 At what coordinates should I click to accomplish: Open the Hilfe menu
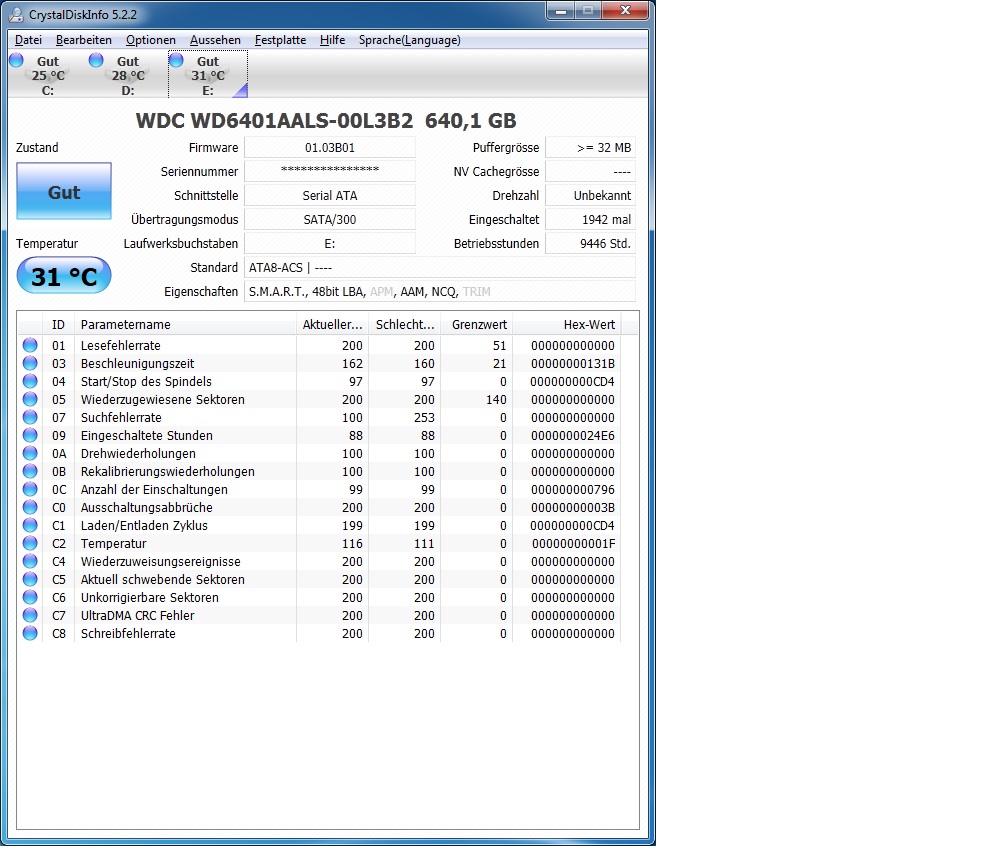(332, 40)
